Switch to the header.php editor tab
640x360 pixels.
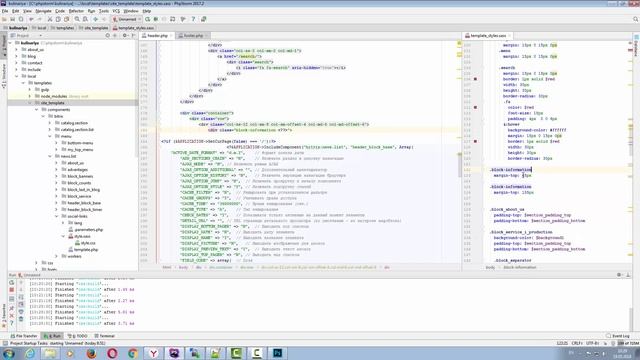pos(157,36)
